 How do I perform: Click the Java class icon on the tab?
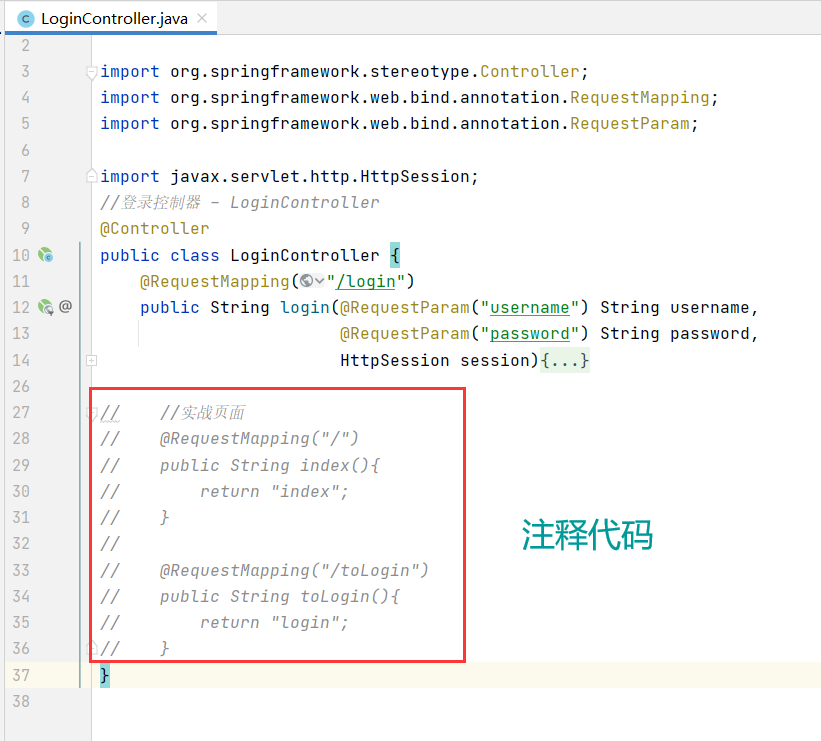click(26, 19)
